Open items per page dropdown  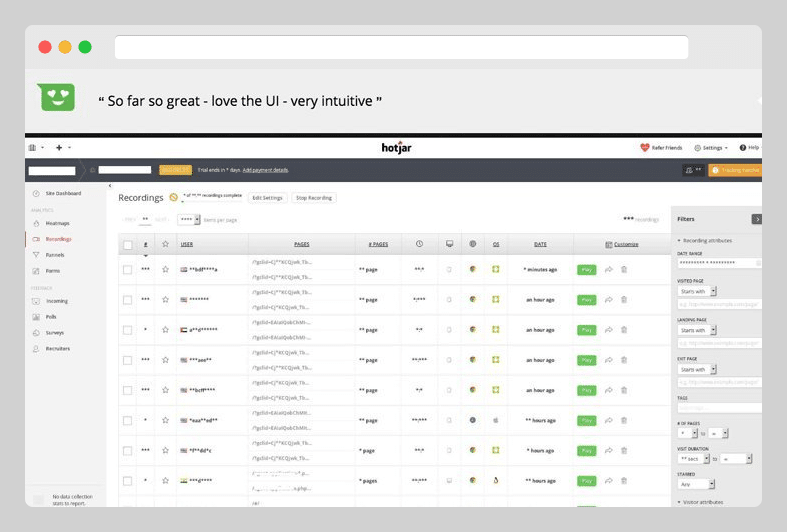(x=189, y=219)
